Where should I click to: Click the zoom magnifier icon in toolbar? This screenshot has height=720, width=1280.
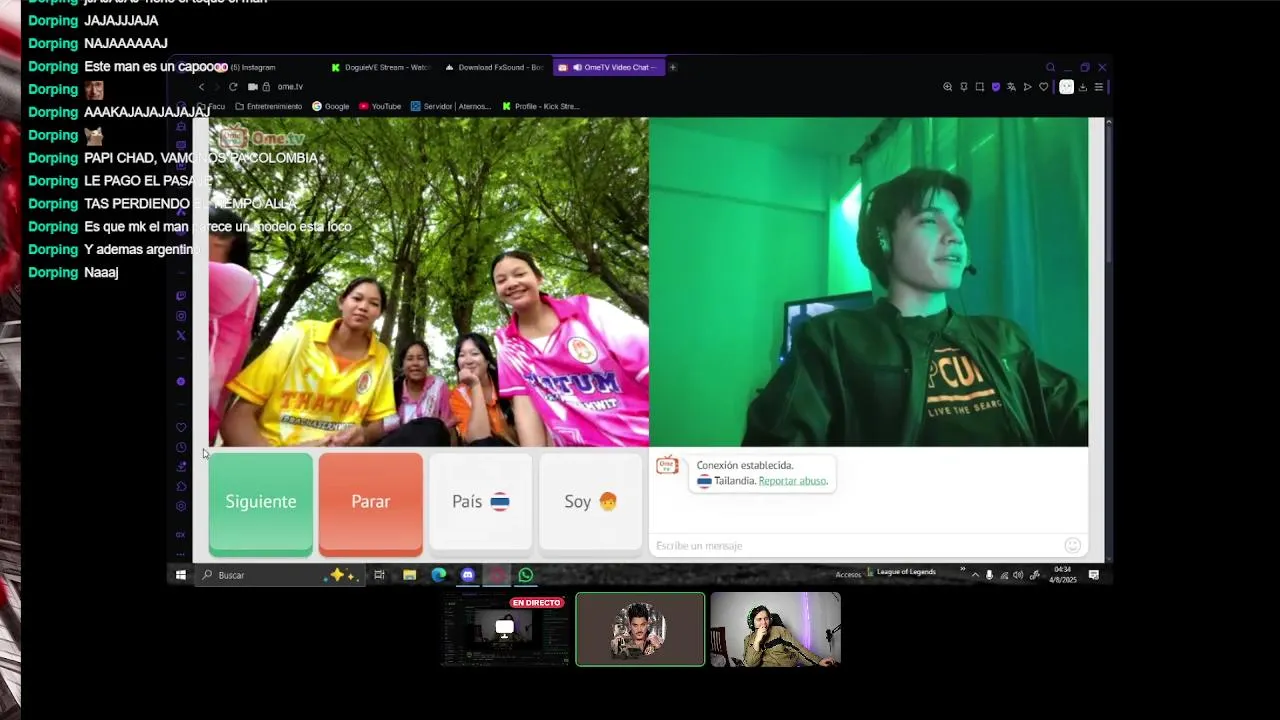coord(947,87)
